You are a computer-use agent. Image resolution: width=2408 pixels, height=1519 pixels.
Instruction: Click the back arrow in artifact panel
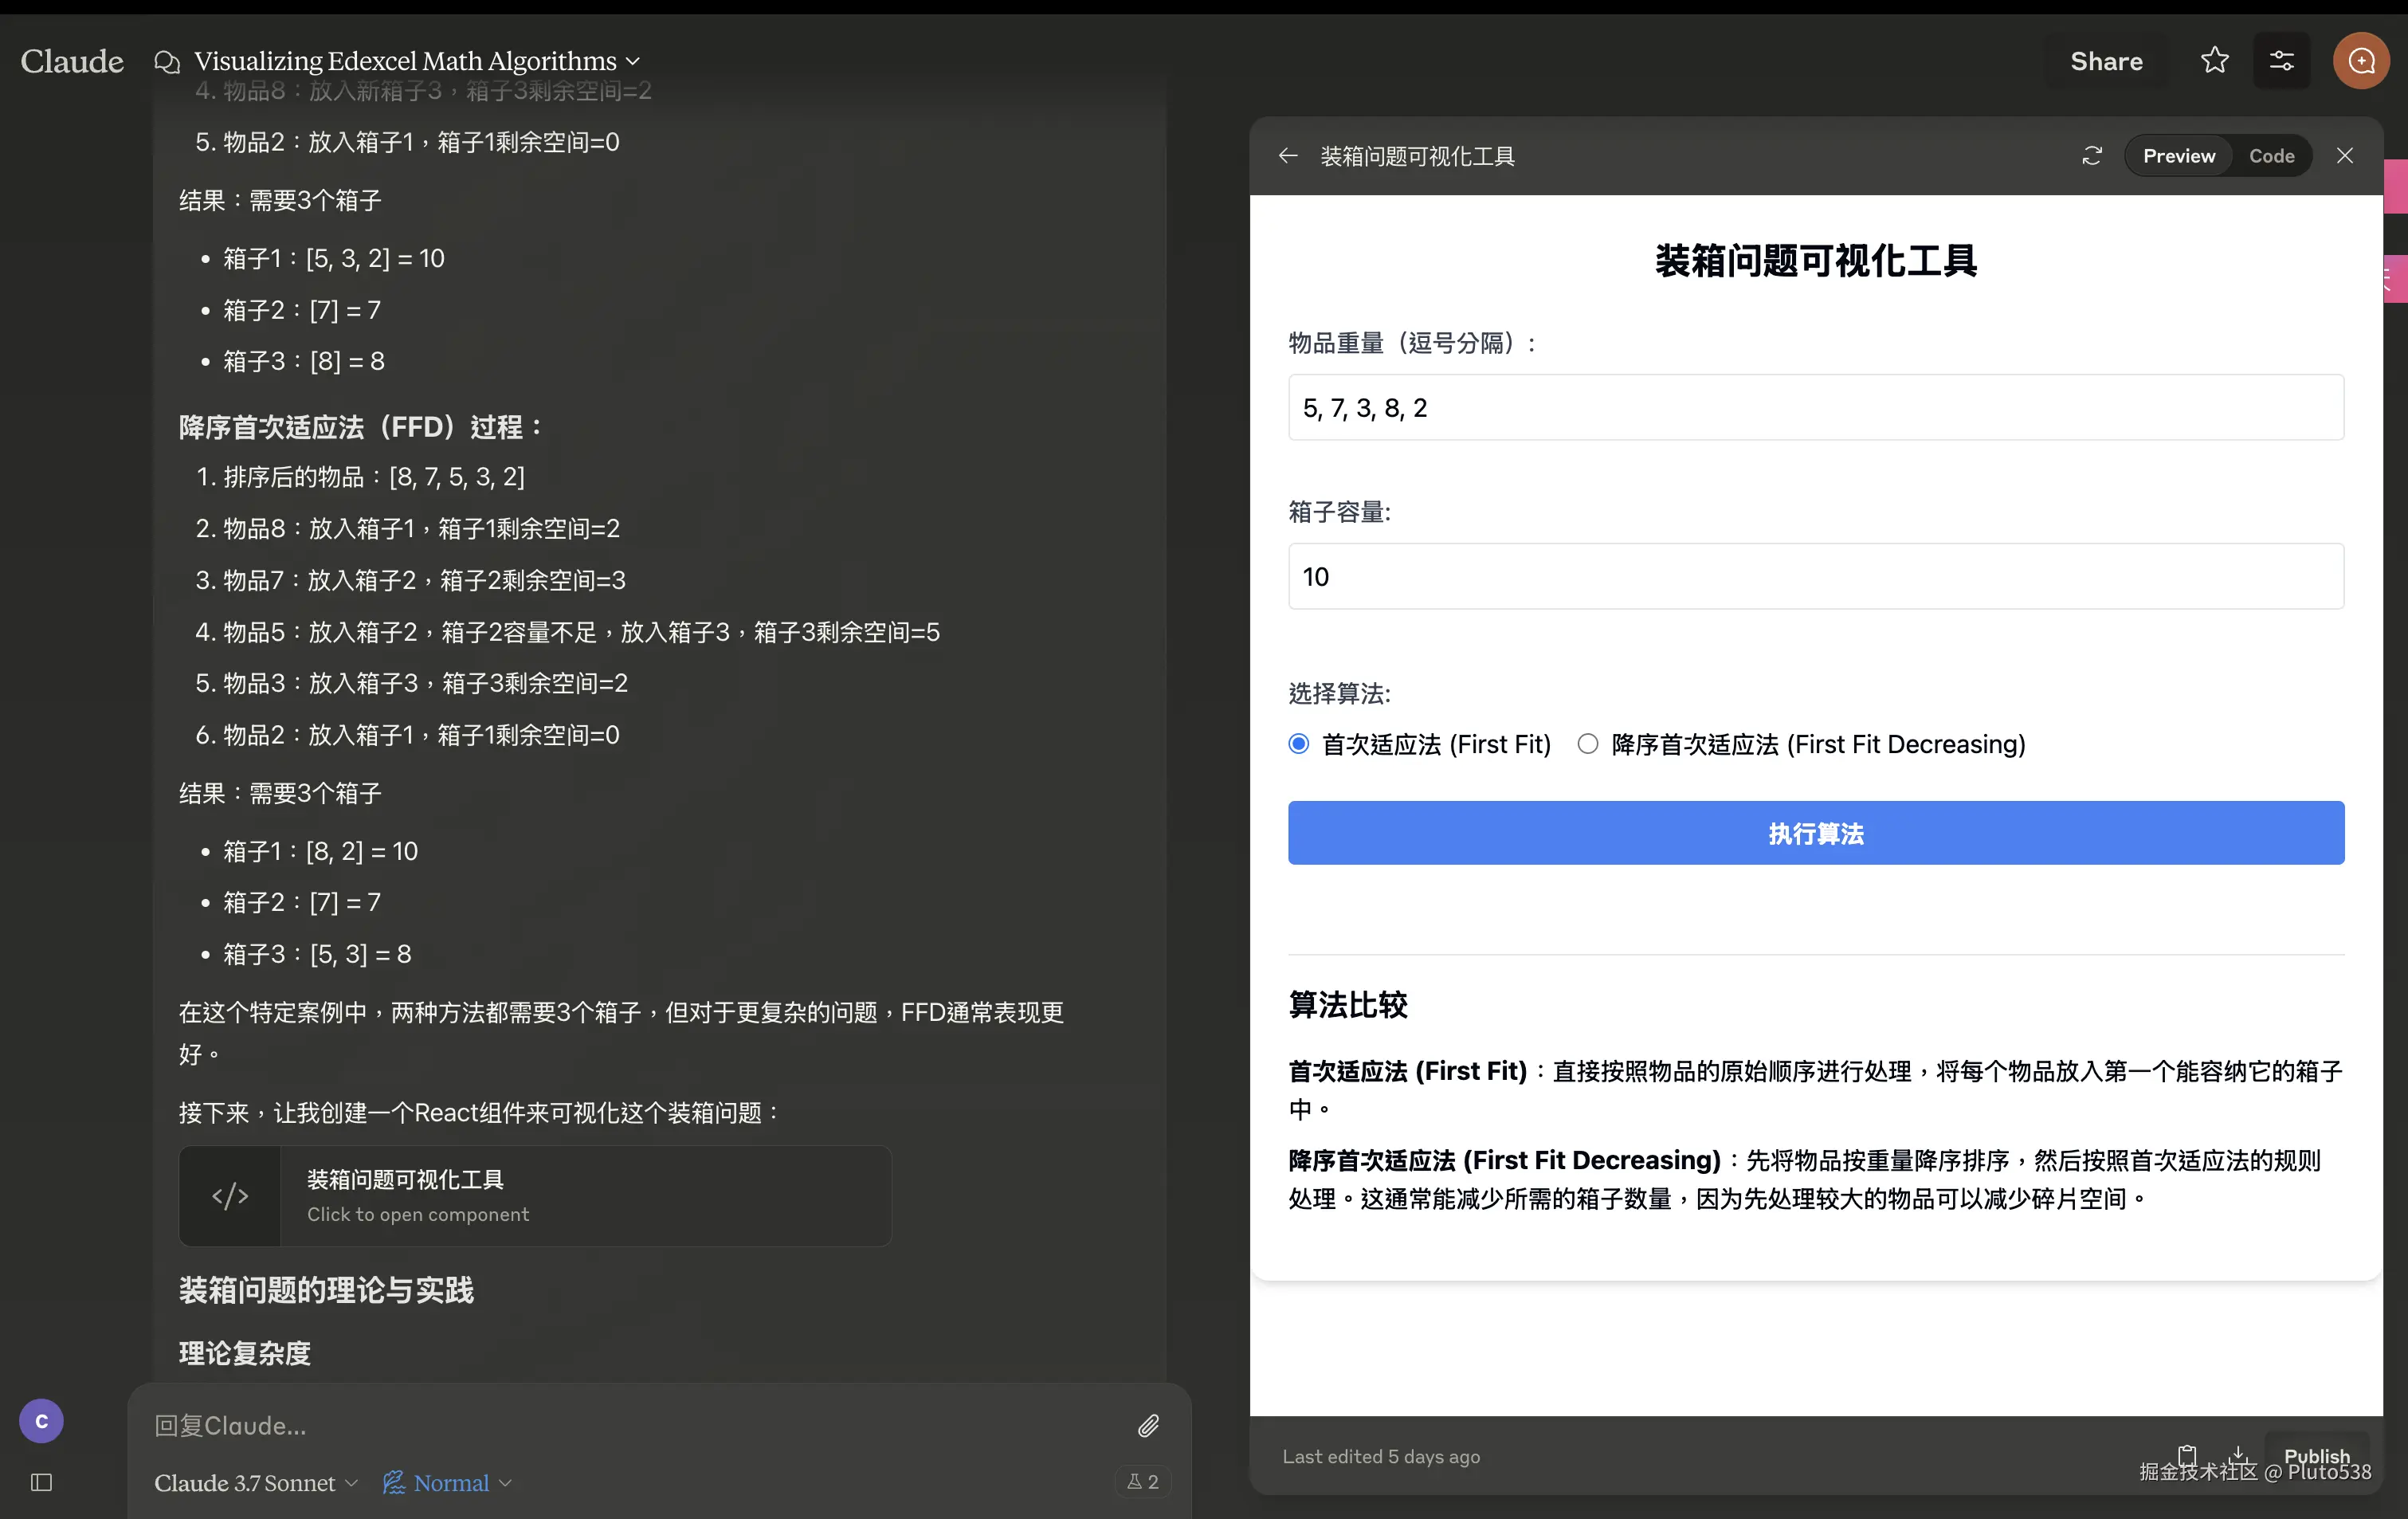pyautogui.click(x=1288, y=156)
